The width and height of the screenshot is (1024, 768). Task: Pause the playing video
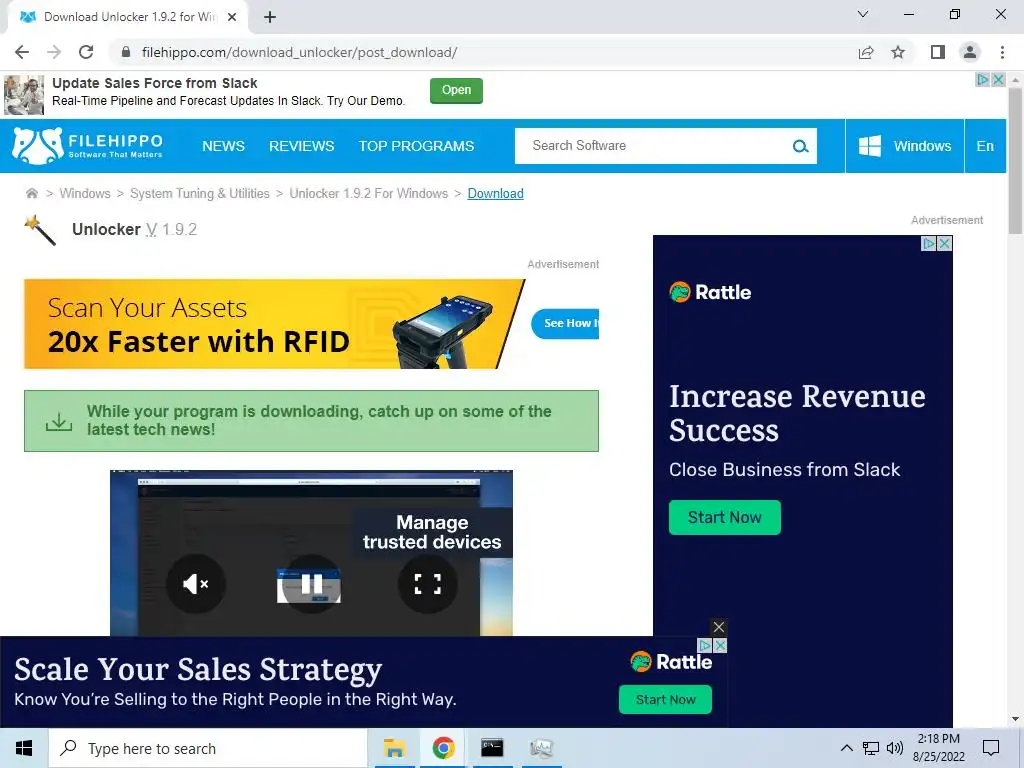click(x=312, y=583)
